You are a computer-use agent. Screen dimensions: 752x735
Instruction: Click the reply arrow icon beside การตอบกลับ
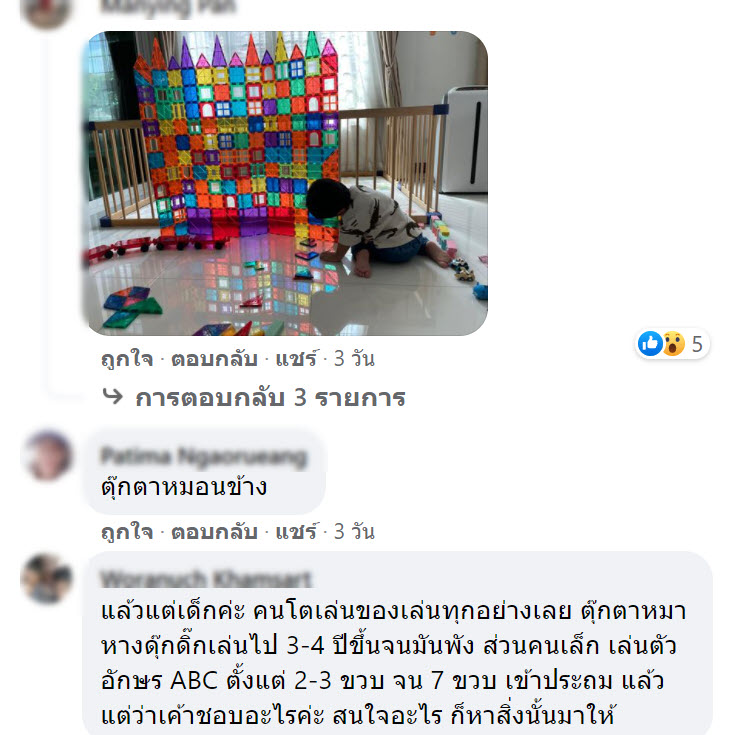click(113, 397)
